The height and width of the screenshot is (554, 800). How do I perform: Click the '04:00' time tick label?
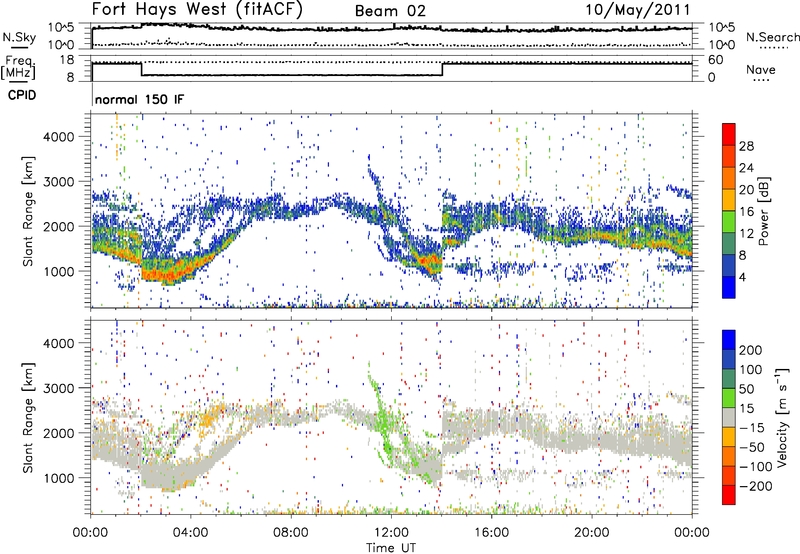tap(190, 533)
